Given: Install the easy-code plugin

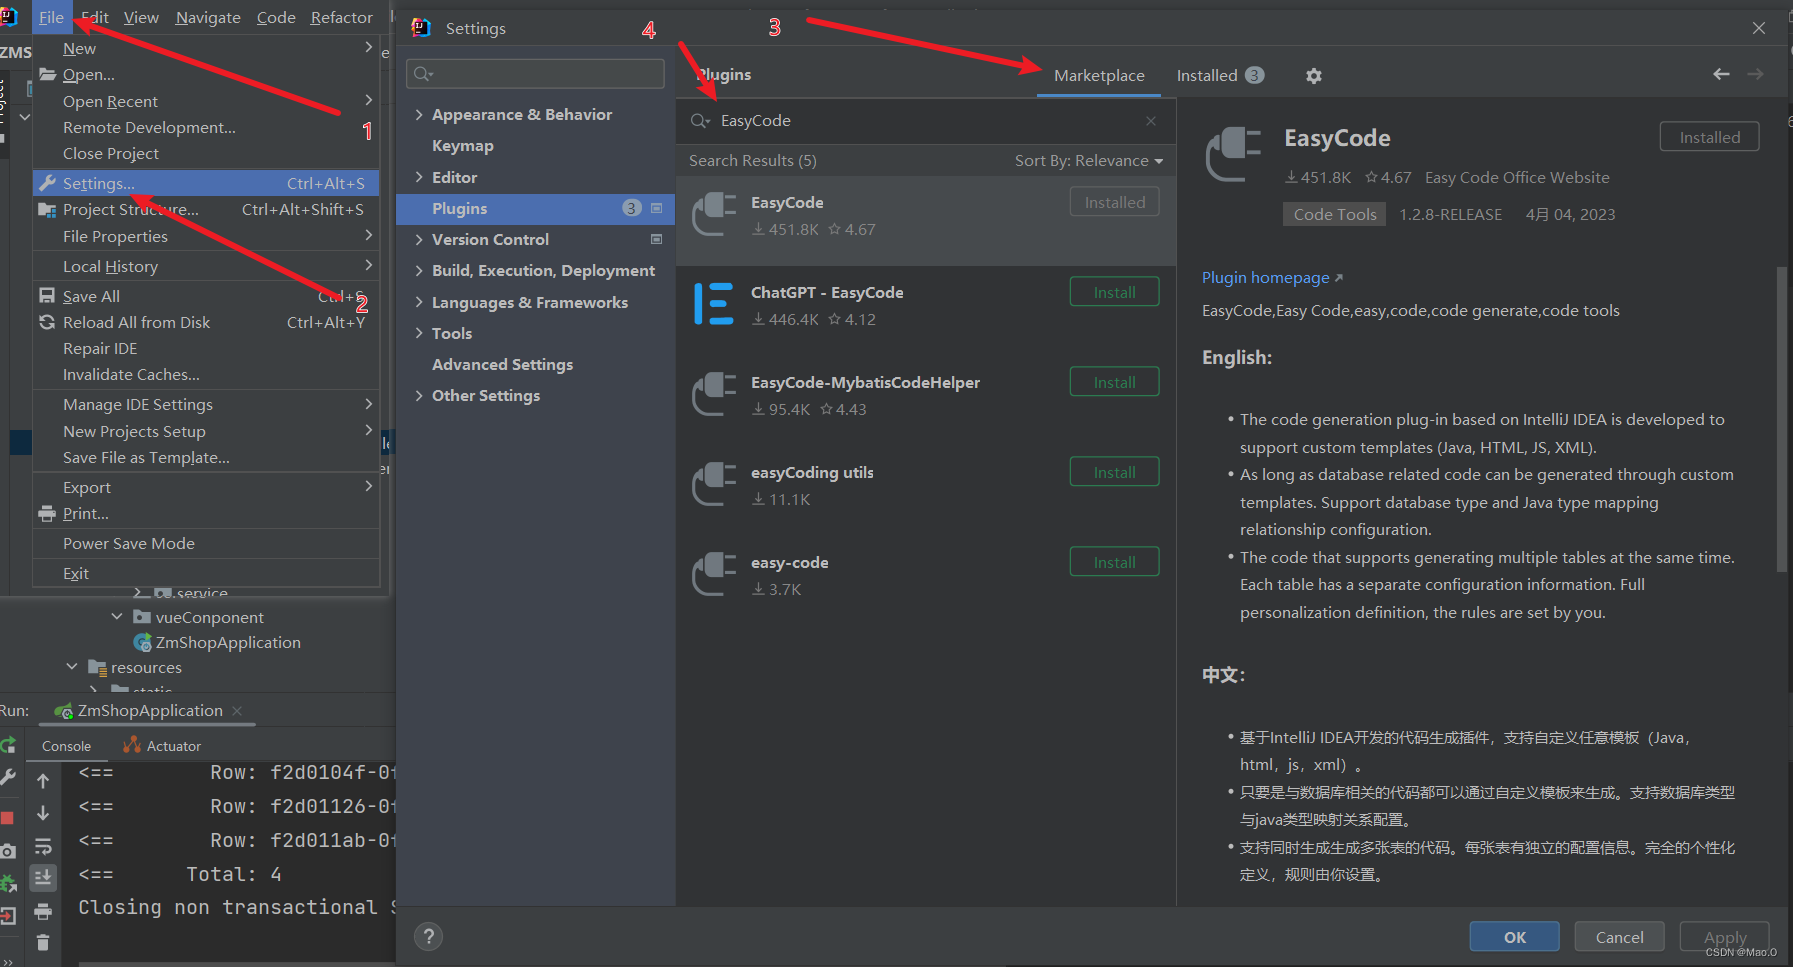Looking at the screenshot, I should pos(1114,562).
